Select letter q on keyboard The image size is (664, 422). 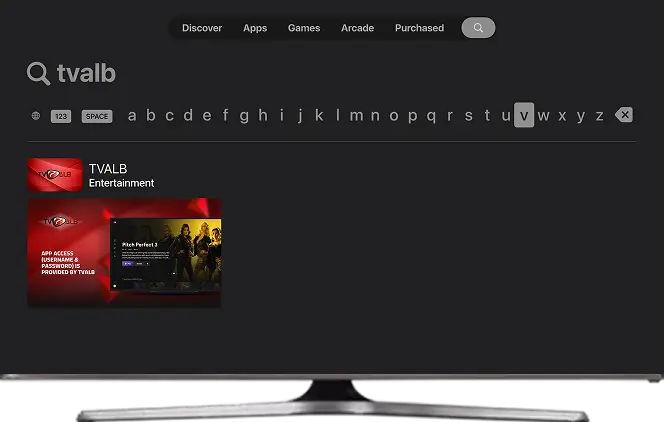(431, 116)
